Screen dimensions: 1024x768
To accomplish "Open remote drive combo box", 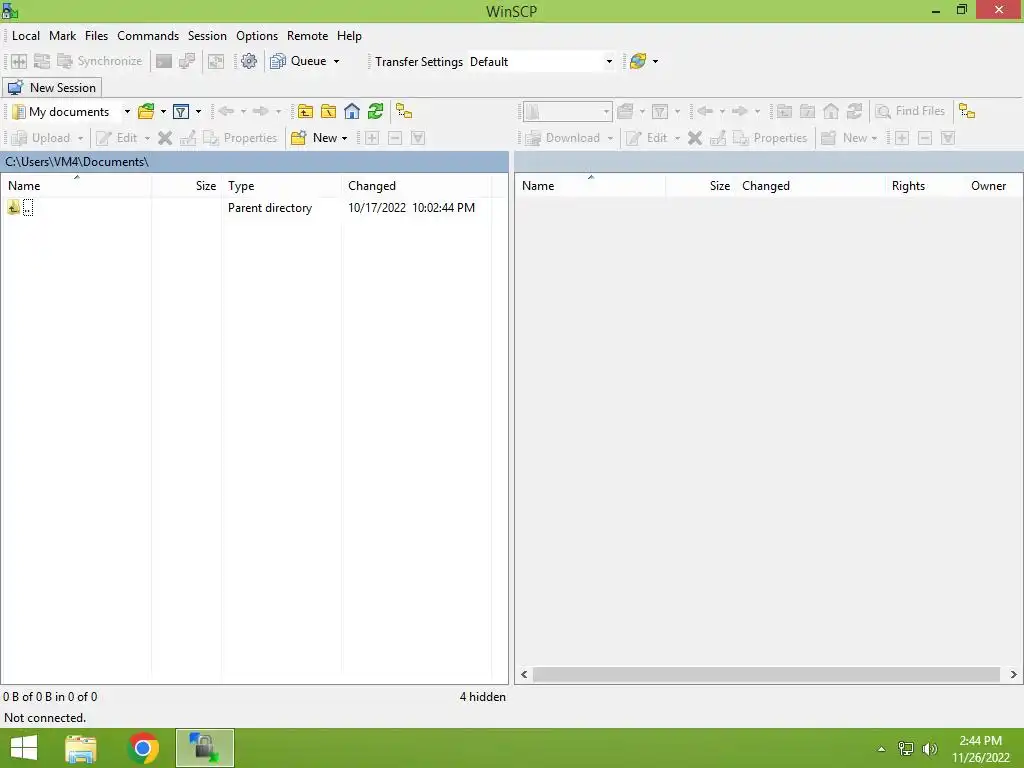I will 567,112.
